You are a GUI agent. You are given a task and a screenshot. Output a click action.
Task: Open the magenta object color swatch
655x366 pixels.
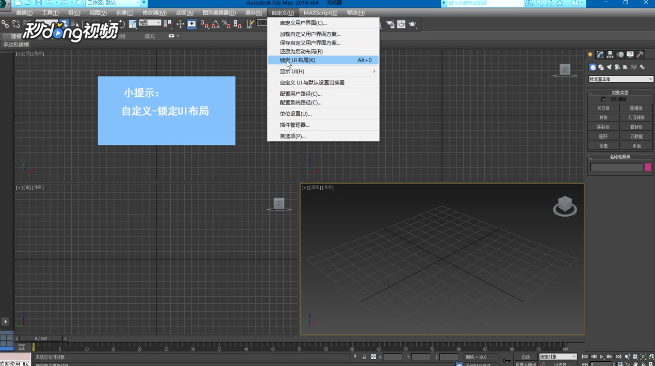pyautogui.click(x=648, y=167)
